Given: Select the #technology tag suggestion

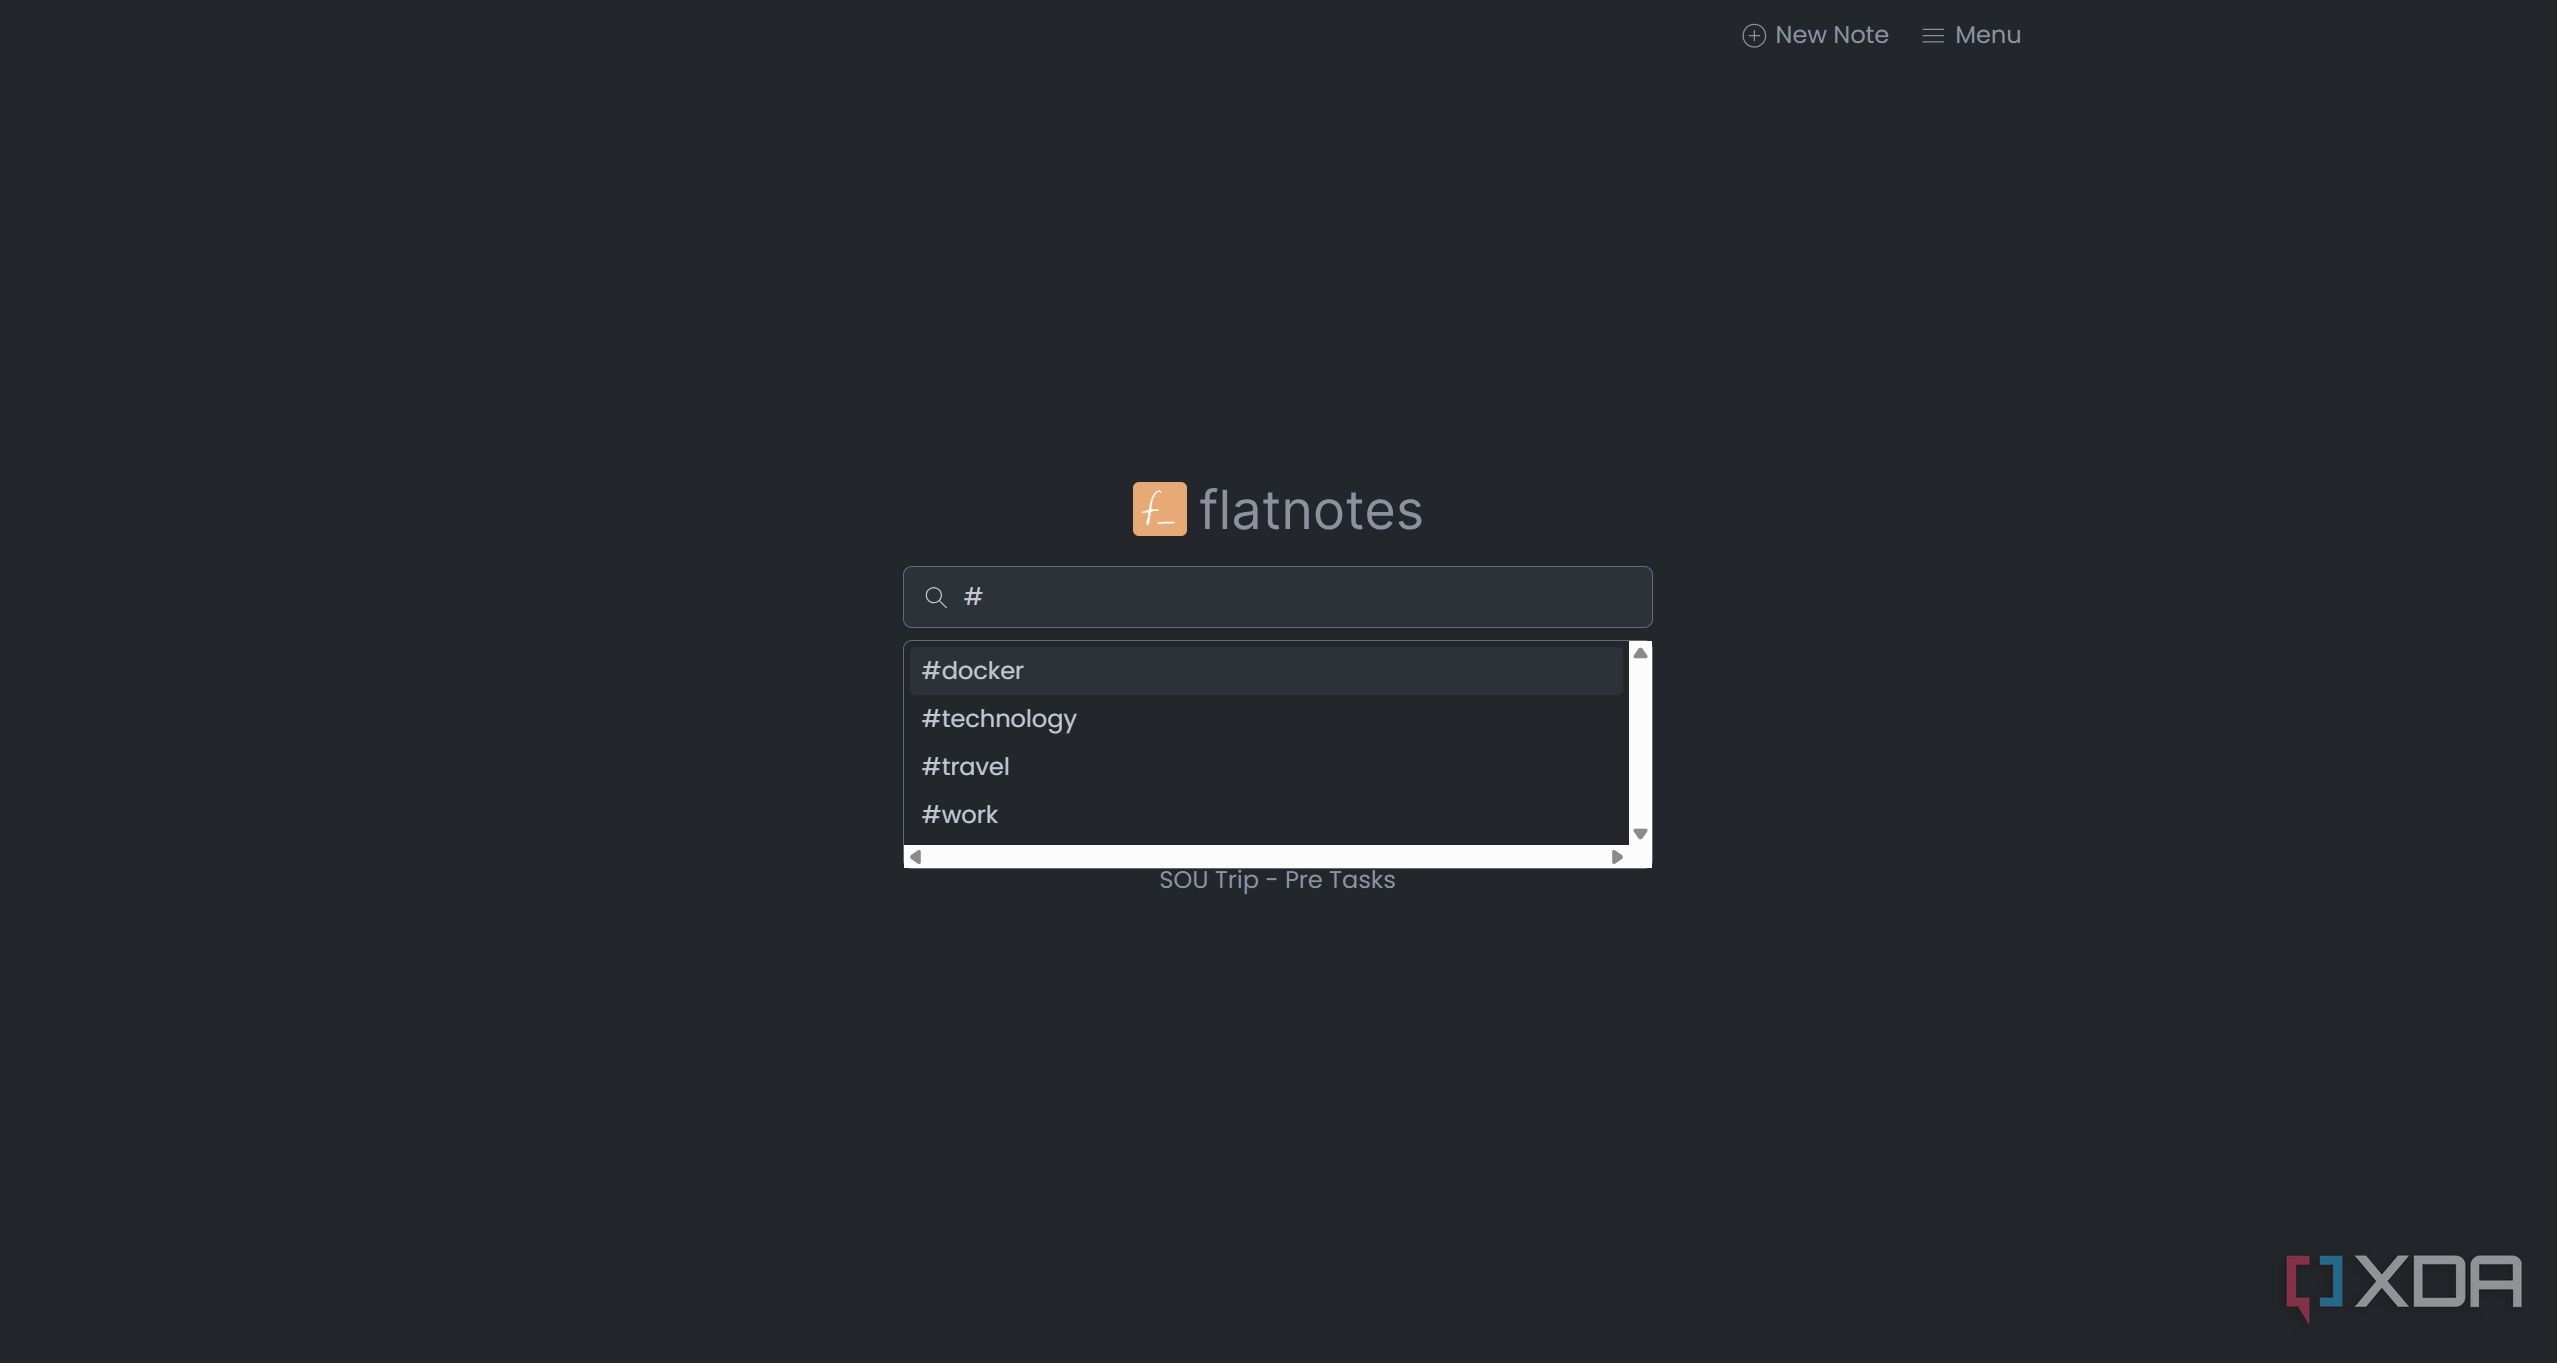Looking at the screenshot, I should pyautogui.click(x=1265, y=719).
